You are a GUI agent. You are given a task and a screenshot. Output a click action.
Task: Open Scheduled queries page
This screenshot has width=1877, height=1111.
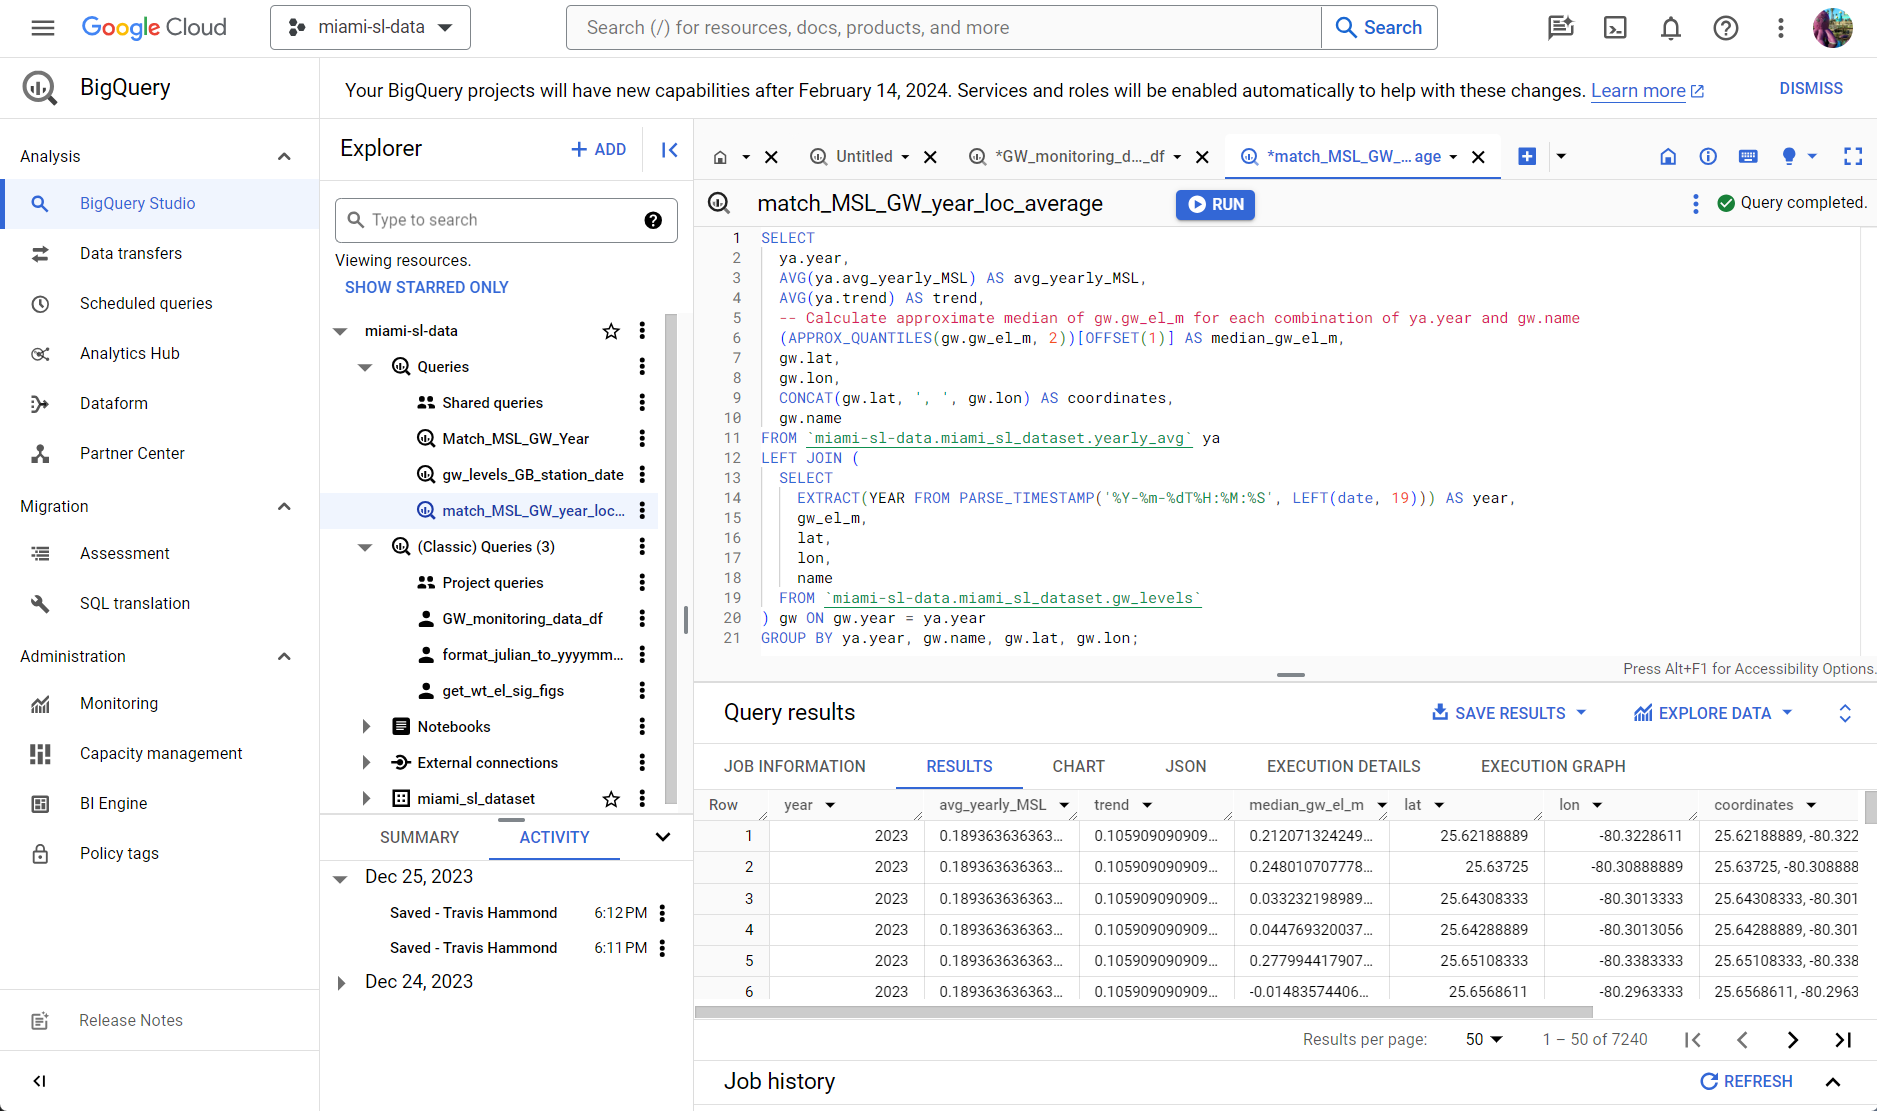click(146, 303)
